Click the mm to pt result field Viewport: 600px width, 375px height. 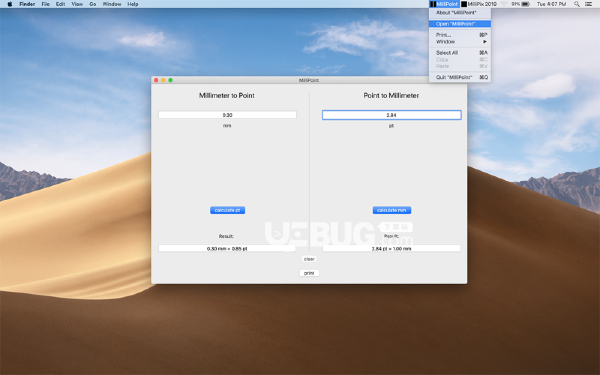pyautogui.click(x=227, y=248)
